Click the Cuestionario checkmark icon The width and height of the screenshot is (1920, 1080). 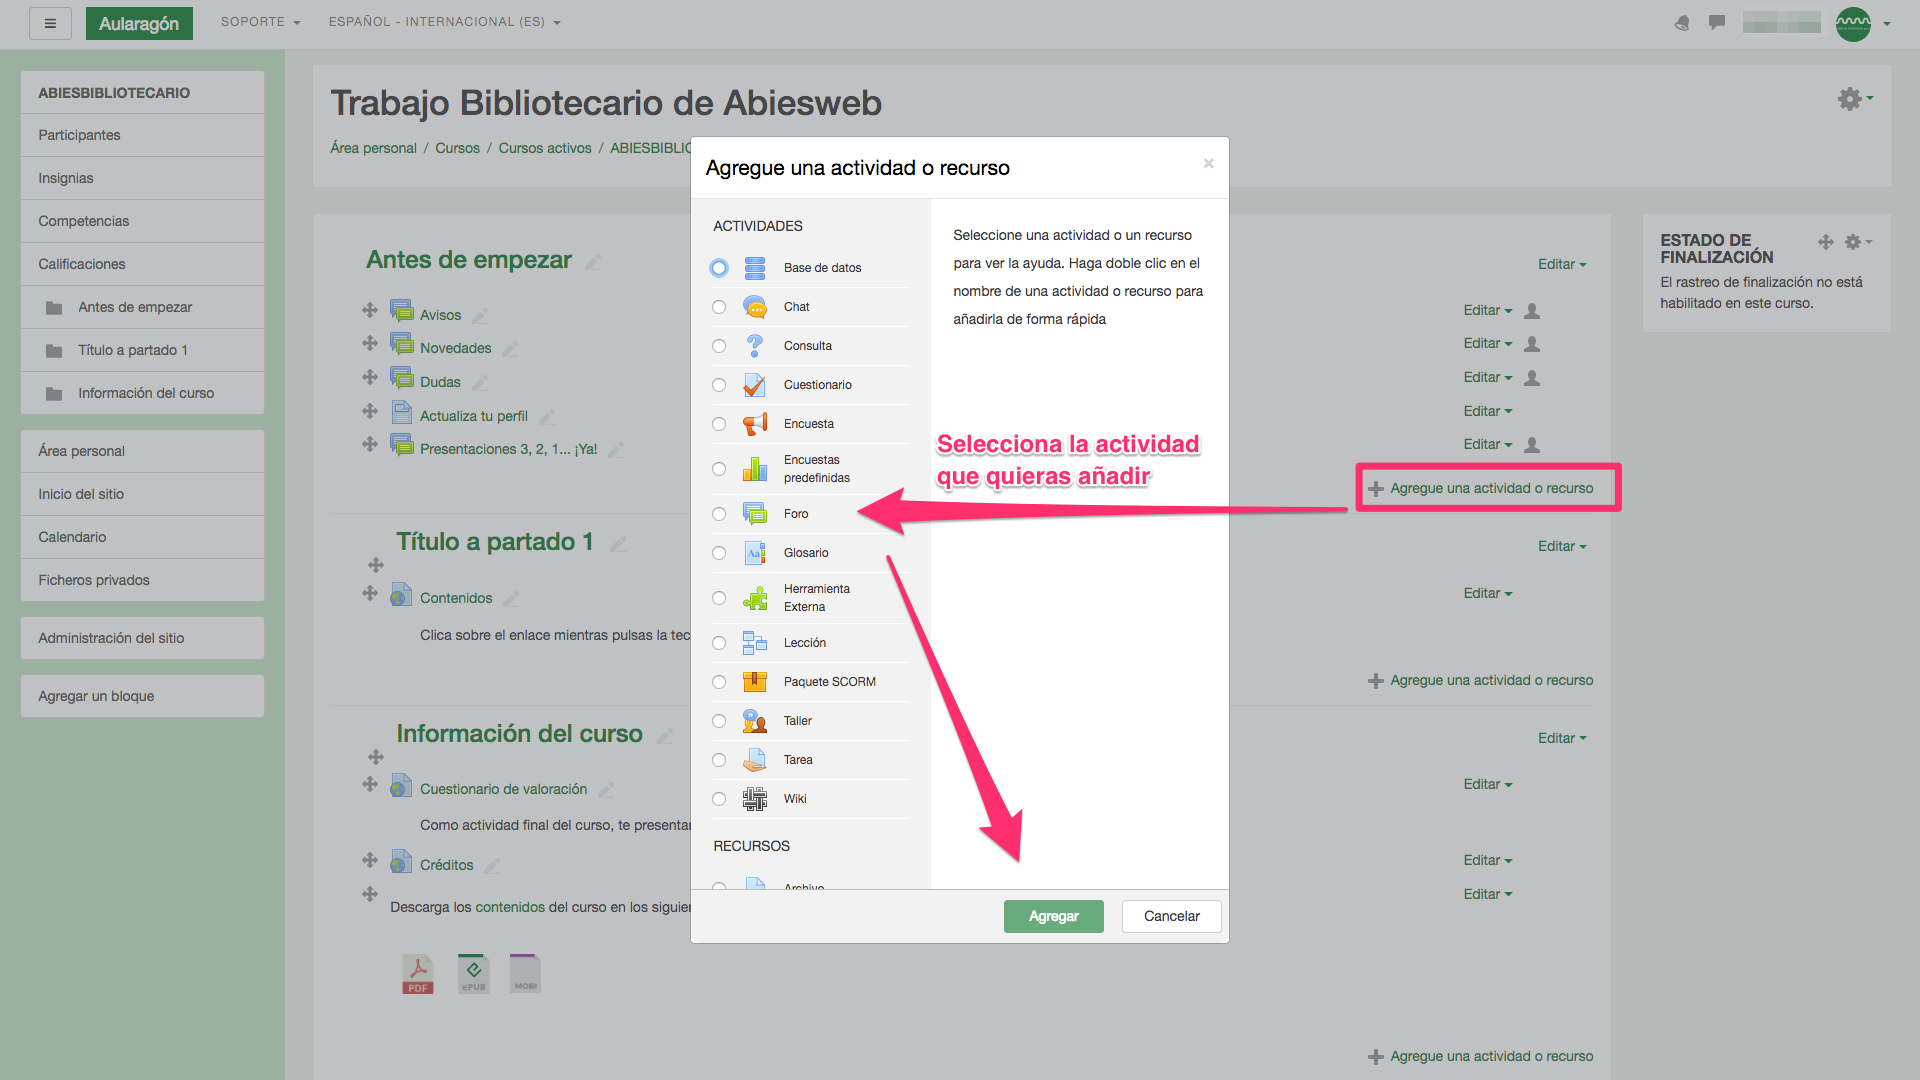pos(755,385)
